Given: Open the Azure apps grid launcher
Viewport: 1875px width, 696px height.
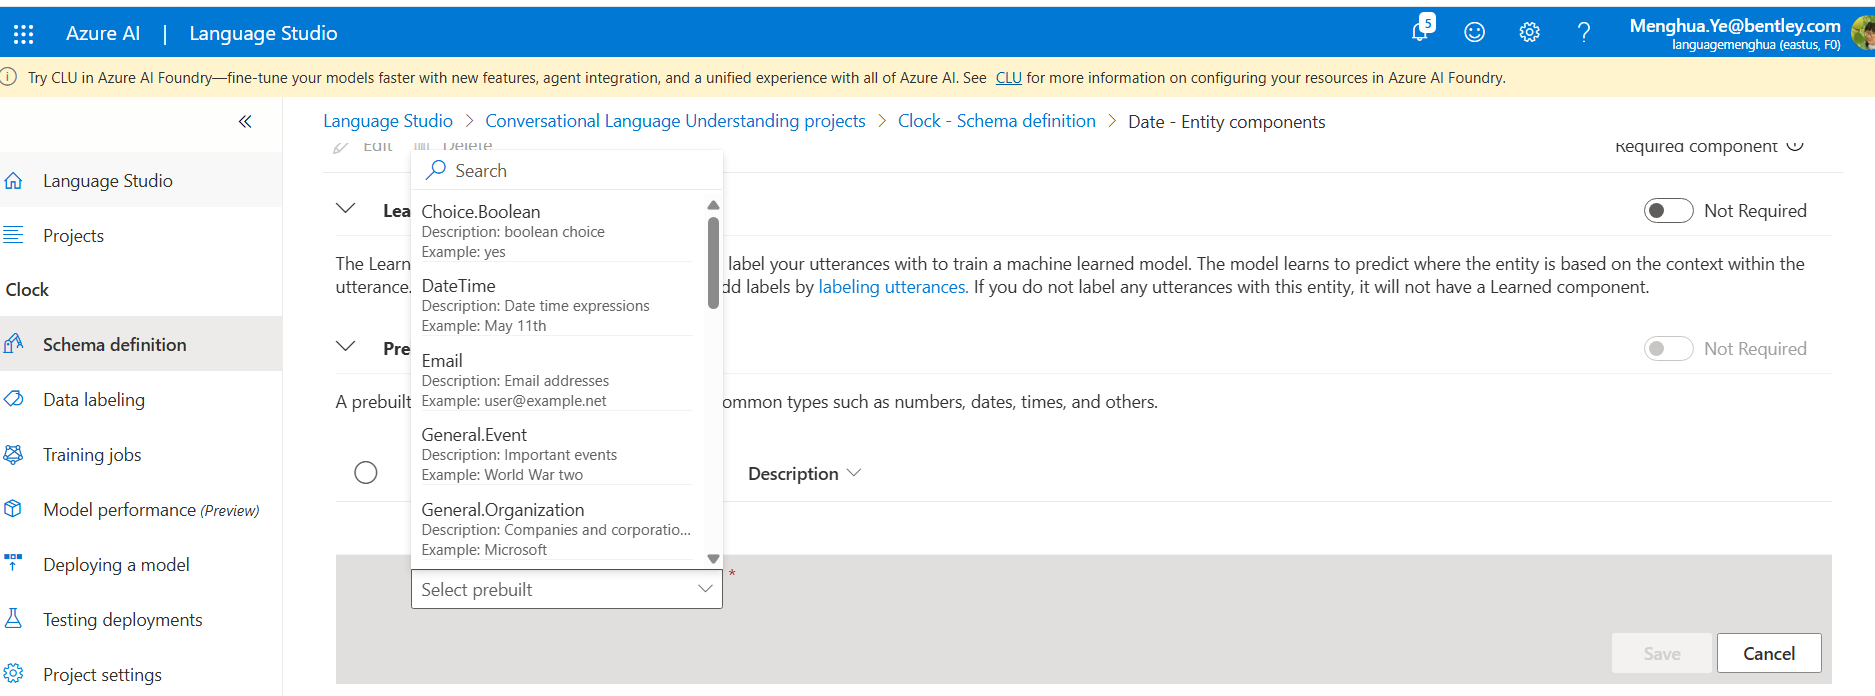Looking at the screenshot, I should coord(23,34).
